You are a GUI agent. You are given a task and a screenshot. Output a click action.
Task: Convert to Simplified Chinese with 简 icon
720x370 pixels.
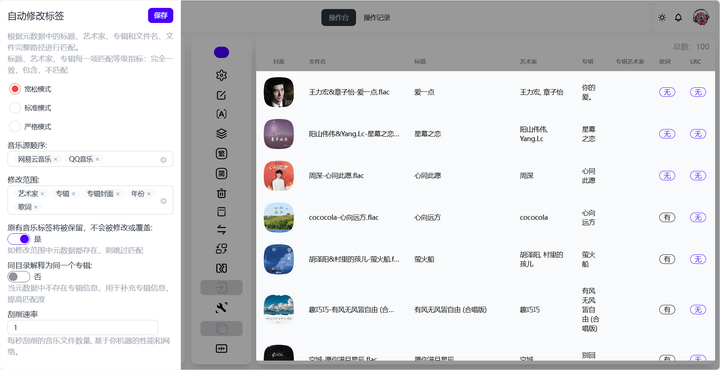[221, 174]
